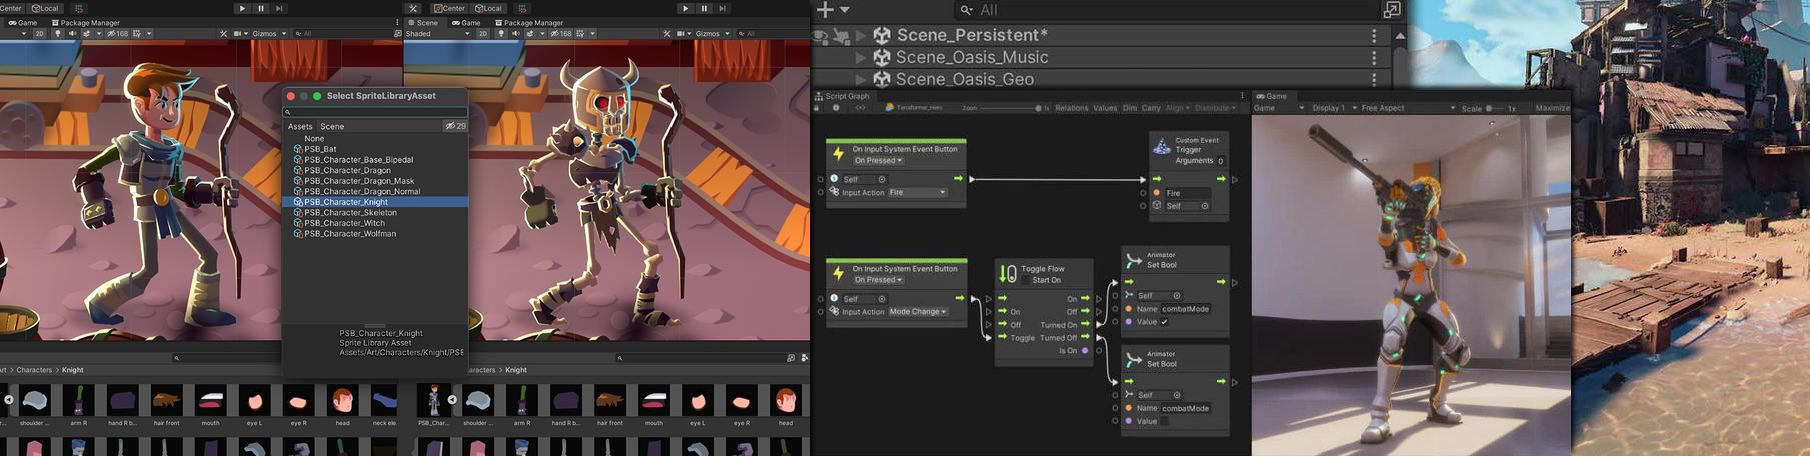The image size is (1810, 456).
Task: Toggle the Scene_Persistent visibility eye icon
Action: (x=821, y=36)
